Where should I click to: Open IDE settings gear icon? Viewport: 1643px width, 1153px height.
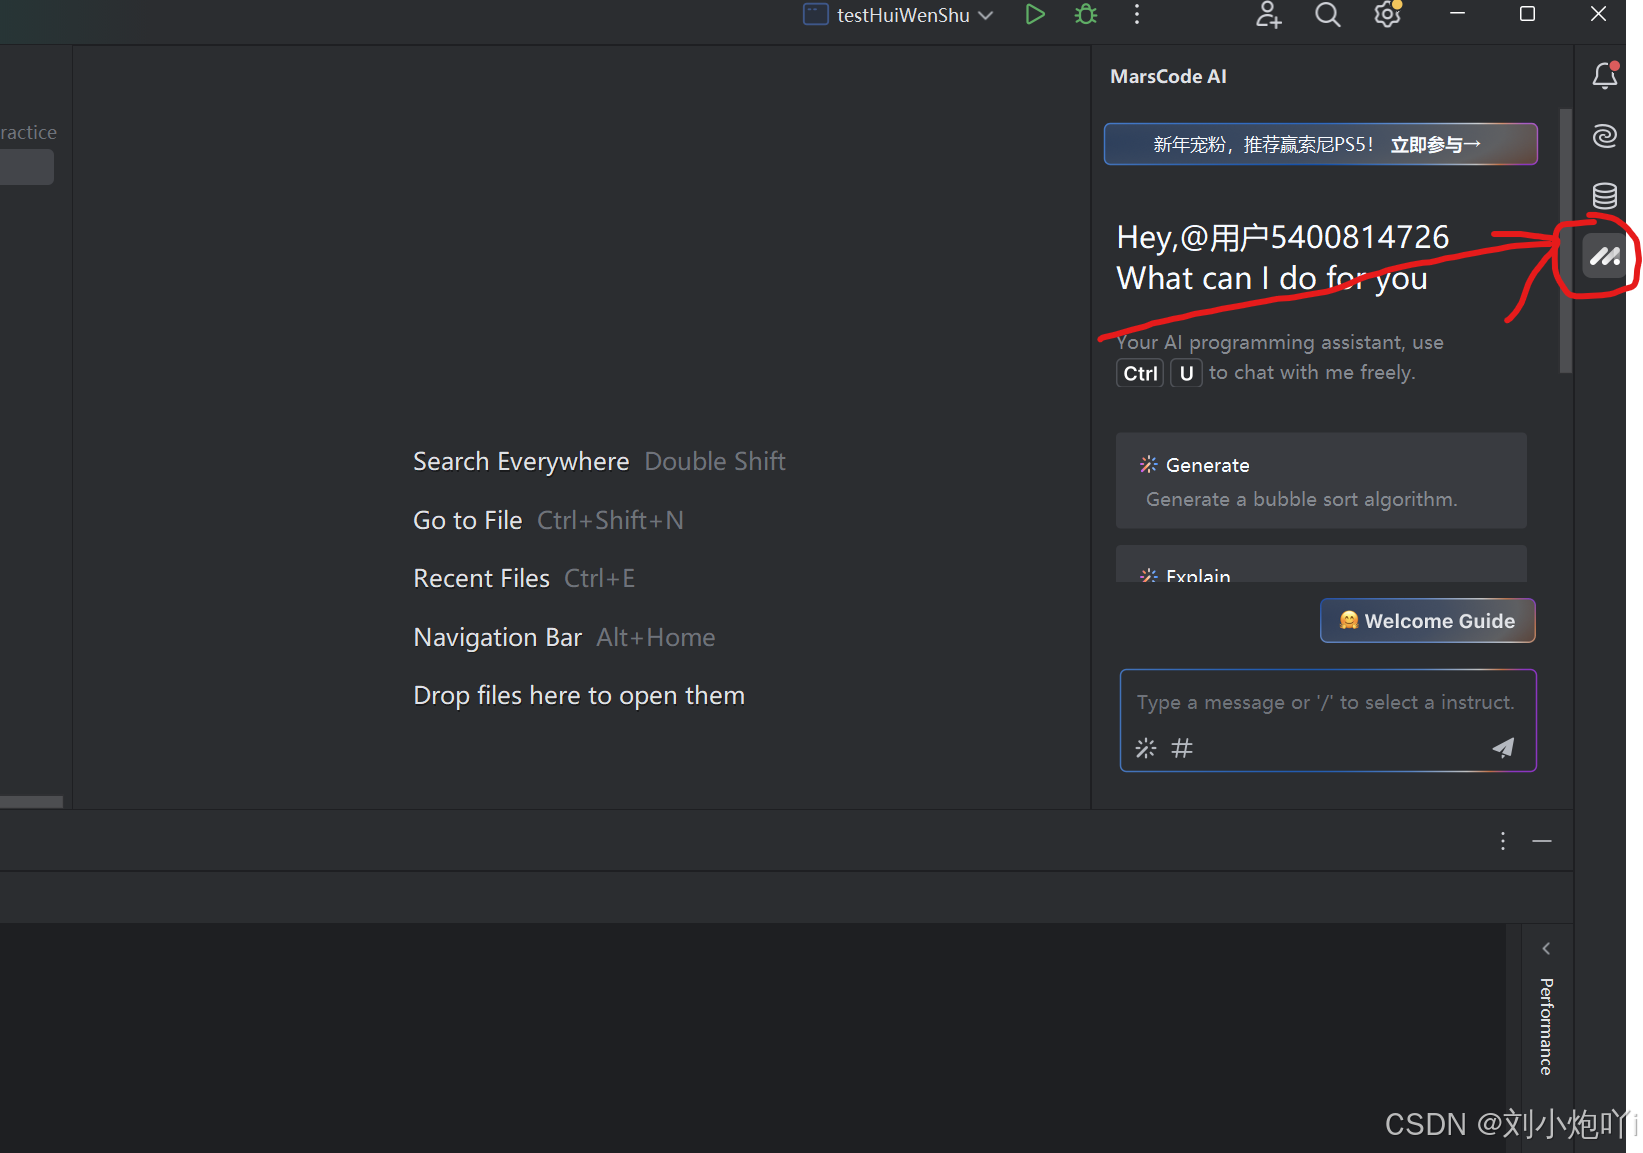click(x=1388, y=15)
